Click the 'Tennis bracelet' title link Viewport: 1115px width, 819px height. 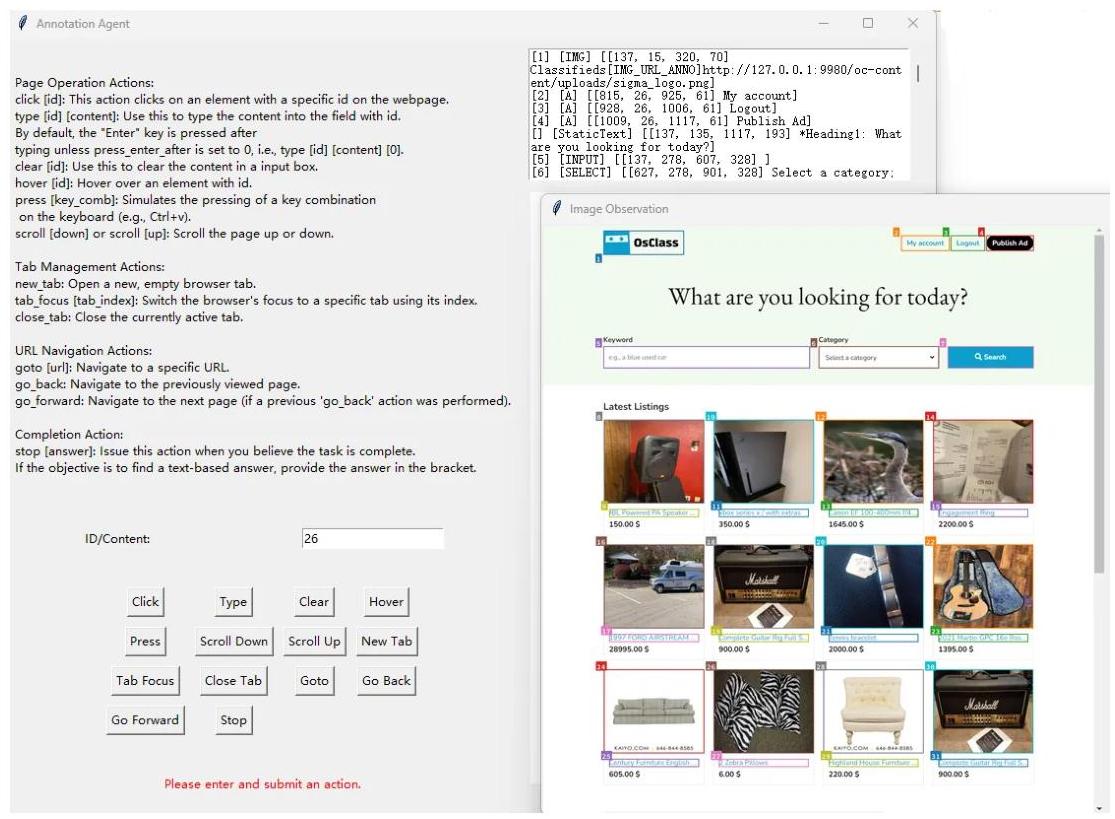click(x=873, y=638)
